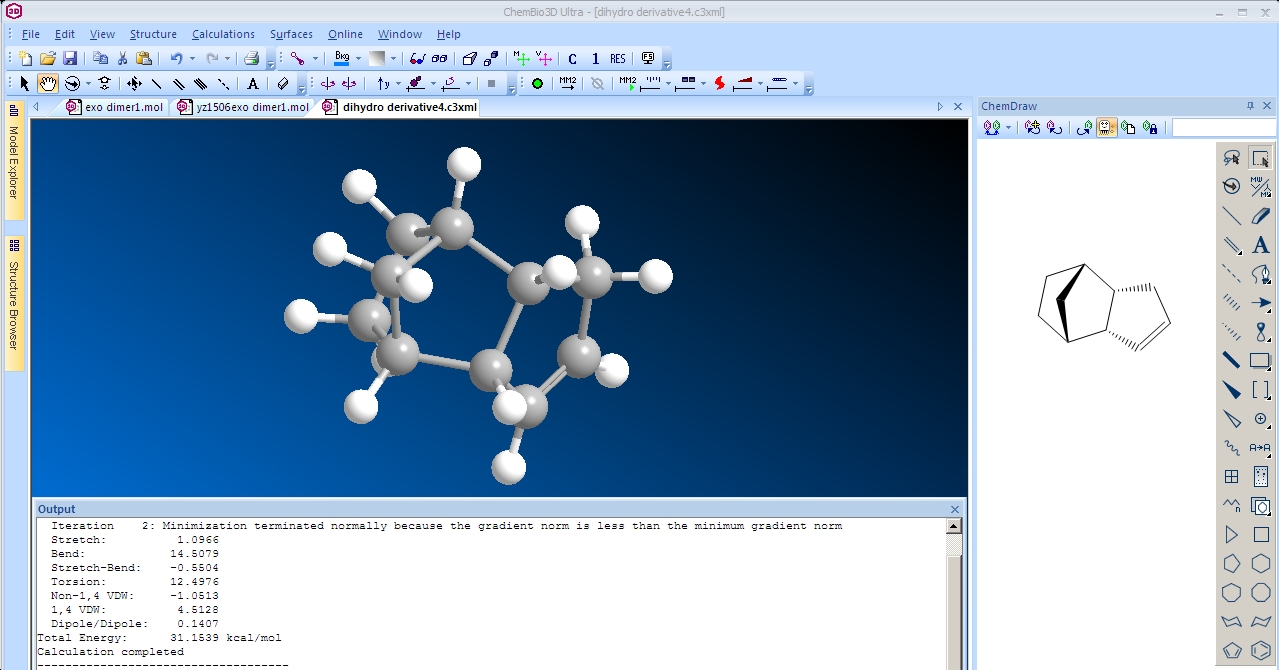Screen dimensions: 1279x670
Task: Open the Model Explorer side panel
Action: [x=14, y=160]
